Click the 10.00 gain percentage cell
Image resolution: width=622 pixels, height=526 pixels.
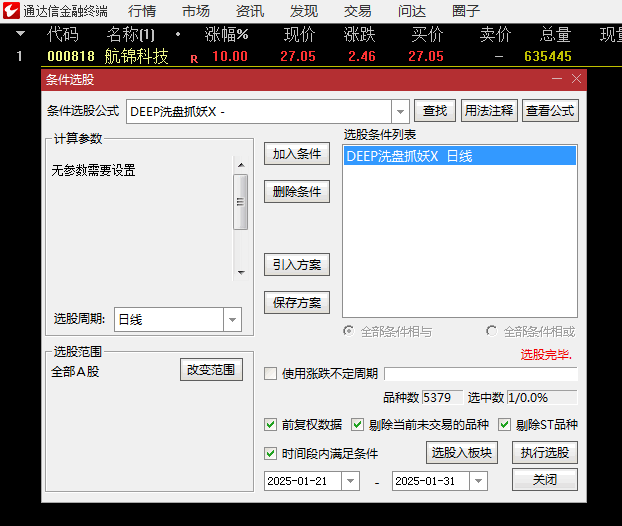coord(230,56)
